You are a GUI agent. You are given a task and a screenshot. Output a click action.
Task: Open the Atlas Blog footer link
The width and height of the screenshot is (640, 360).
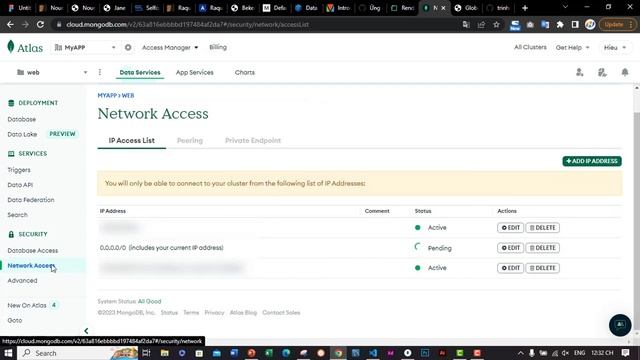tap(243, 313)
